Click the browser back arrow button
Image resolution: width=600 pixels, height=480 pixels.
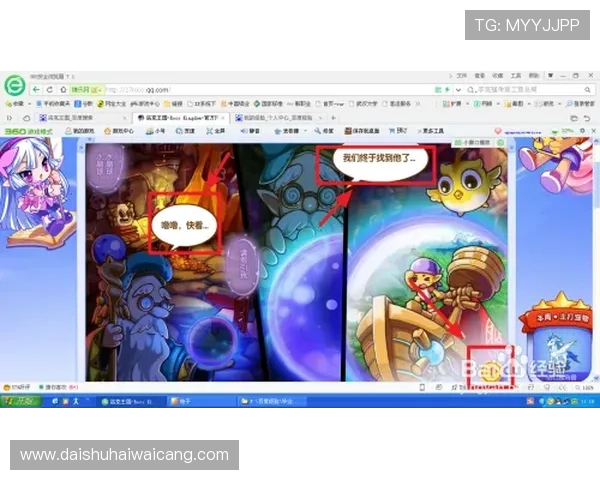click(x=36, y=90)
